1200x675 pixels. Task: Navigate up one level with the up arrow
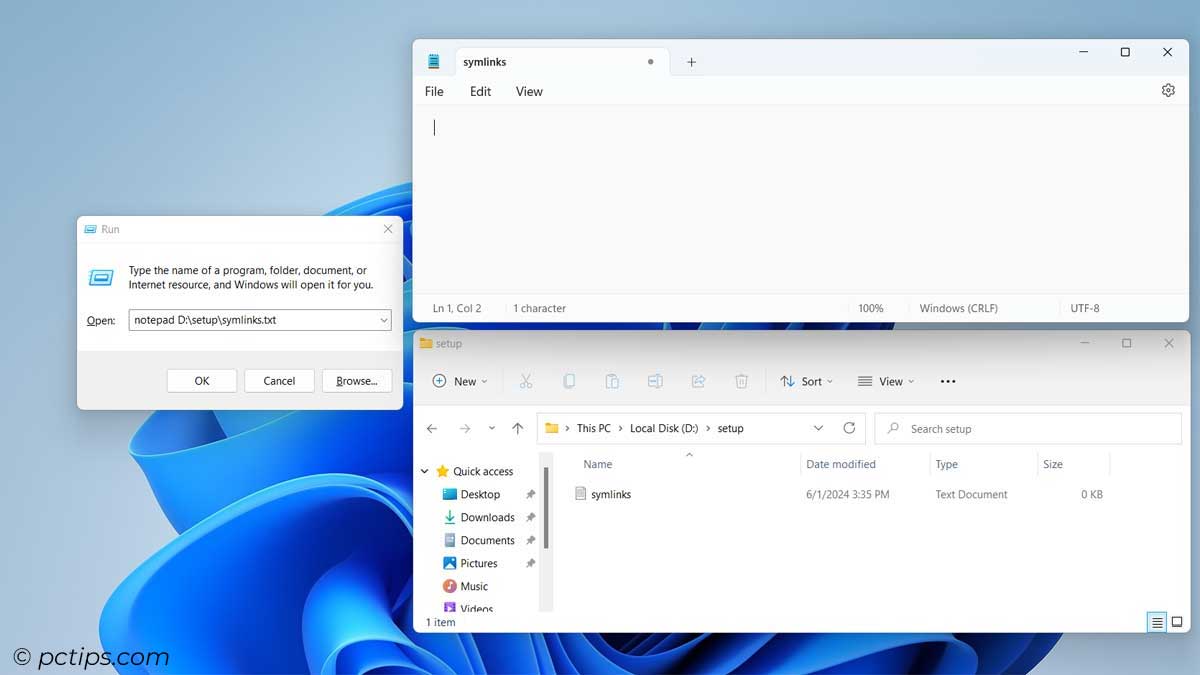pos(518,428)
